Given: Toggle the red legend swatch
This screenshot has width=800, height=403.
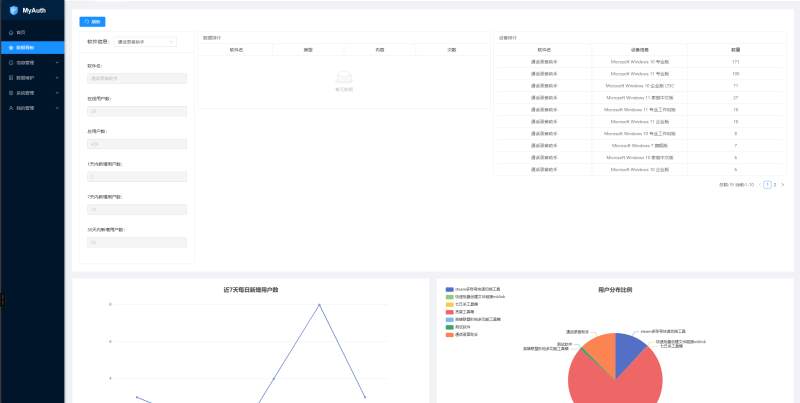Looking at the screenshot, I should click(449, 312).
